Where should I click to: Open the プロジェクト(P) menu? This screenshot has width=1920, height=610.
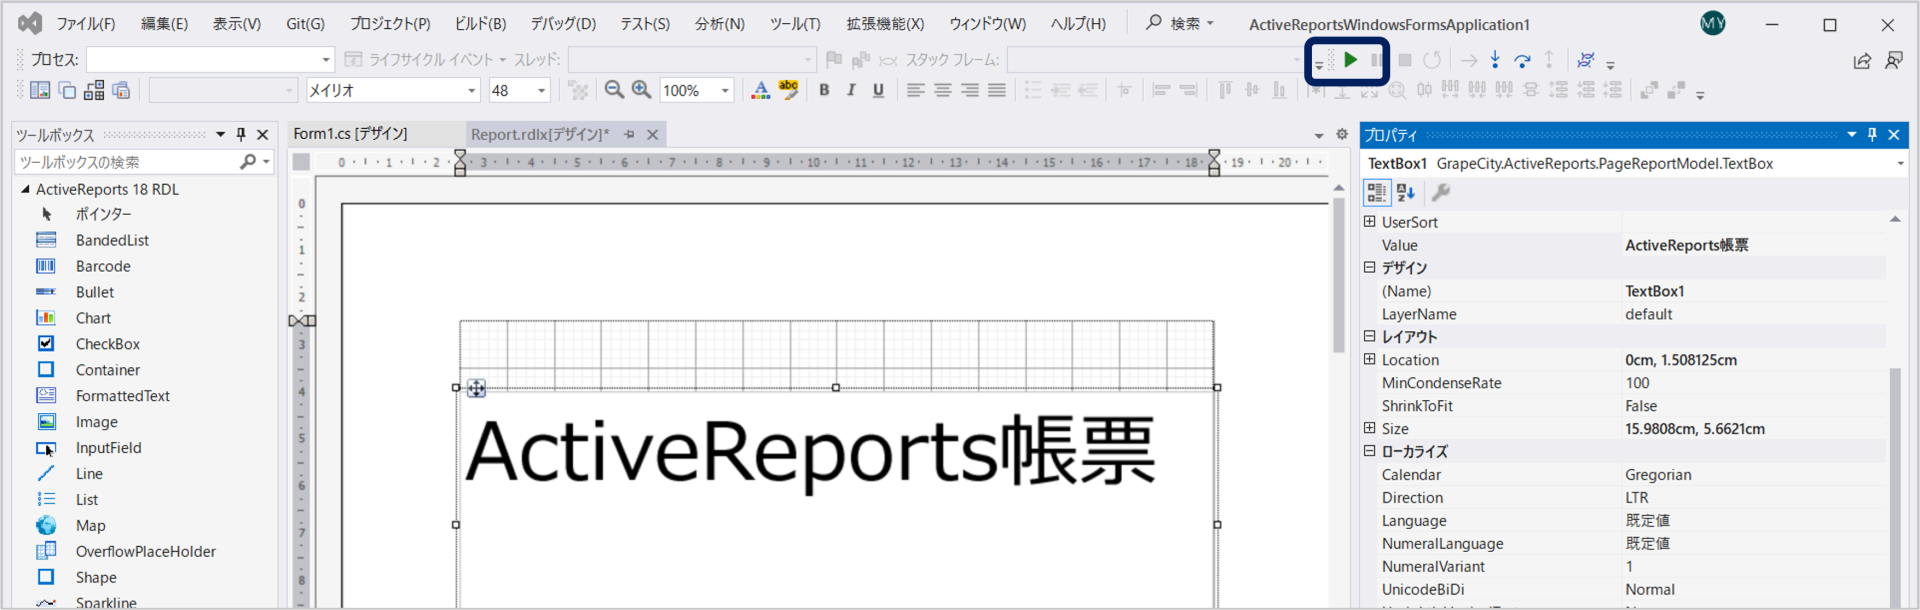coord(390,24)
